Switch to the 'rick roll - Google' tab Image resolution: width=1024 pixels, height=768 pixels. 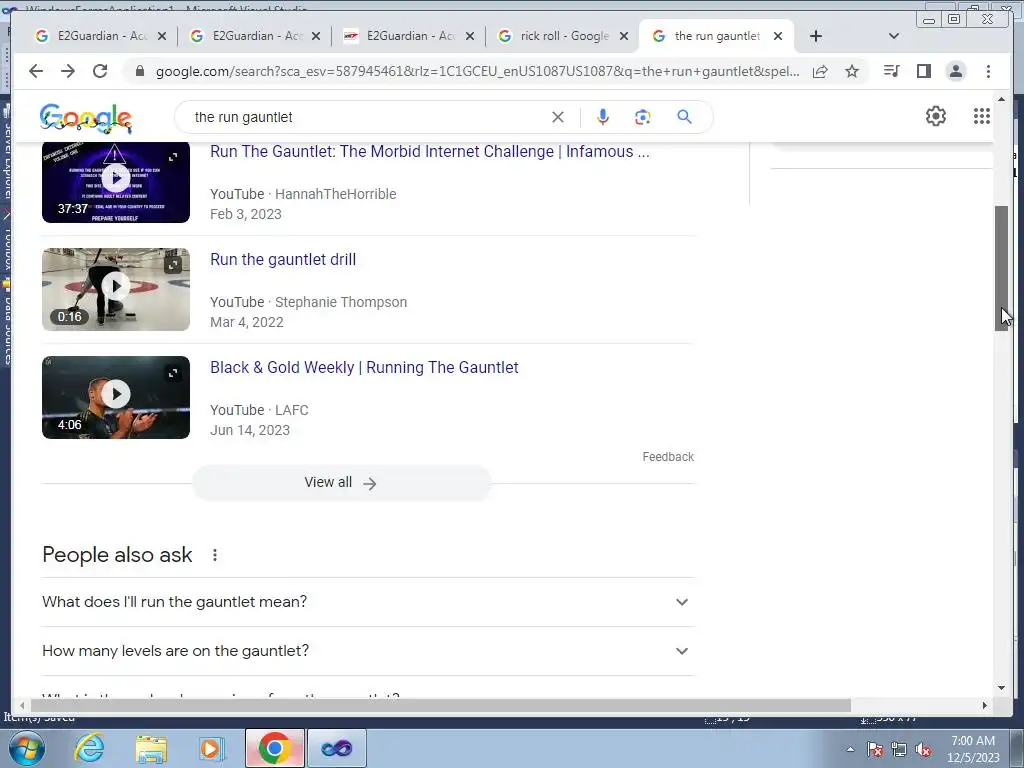coord(563,36)
